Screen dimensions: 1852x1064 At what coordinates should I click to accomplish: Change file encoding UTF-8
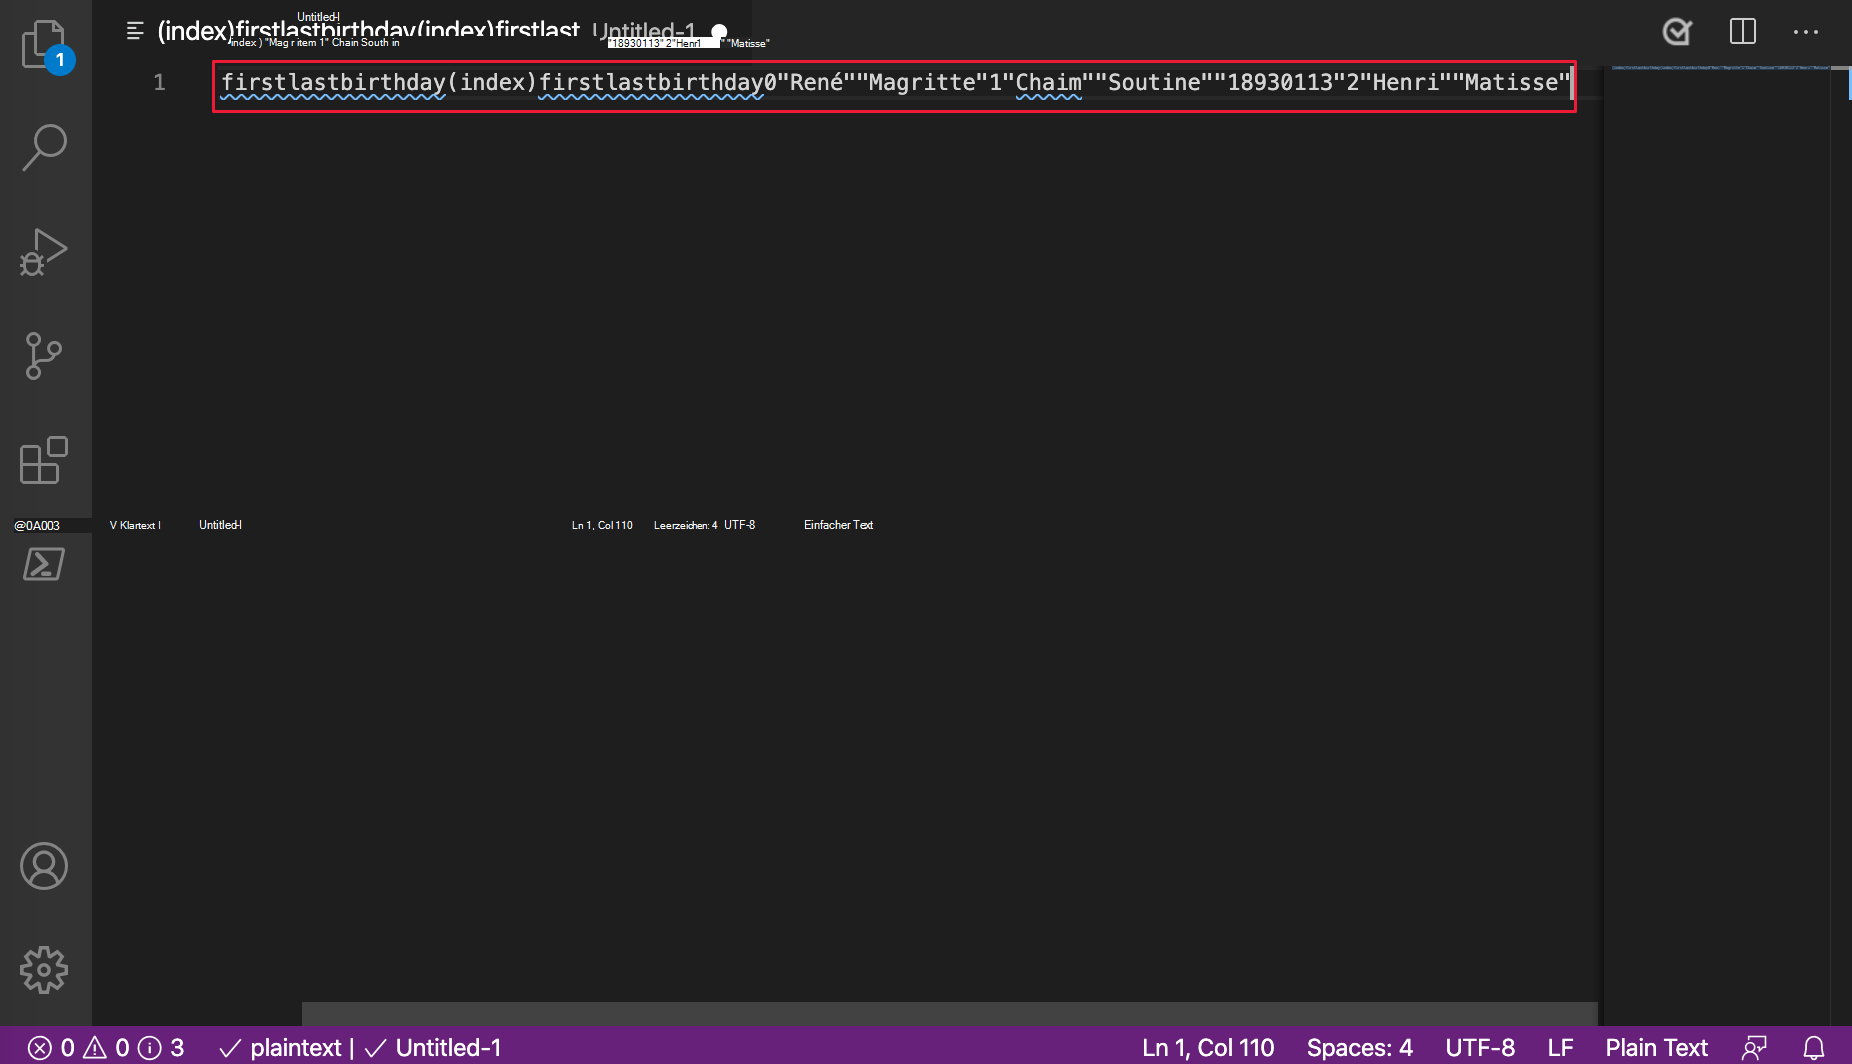pos(1480,1048)
